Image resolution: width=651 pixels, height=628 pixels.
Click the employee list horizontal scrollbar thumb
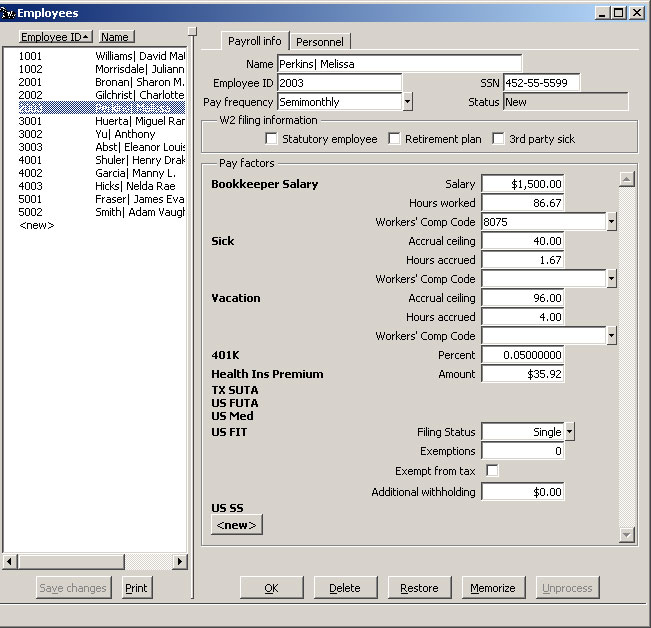click(71, 562)
